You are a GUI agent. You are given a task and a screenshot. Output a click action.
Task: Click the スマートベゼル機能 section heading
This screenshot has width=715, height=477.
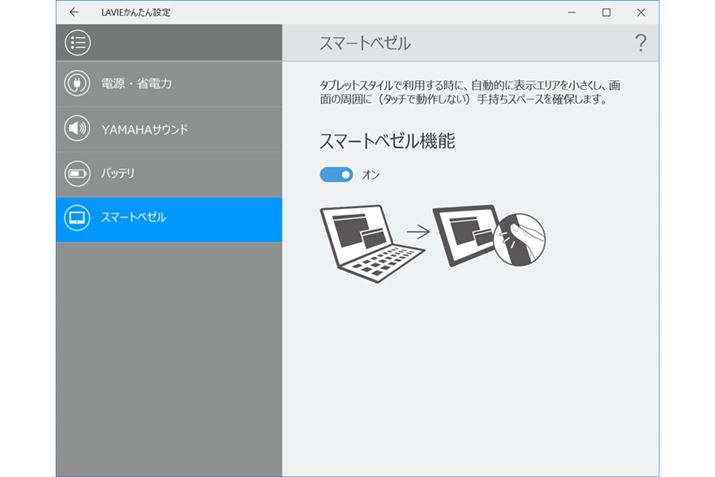pyautogui.click(x=387, y=141)
